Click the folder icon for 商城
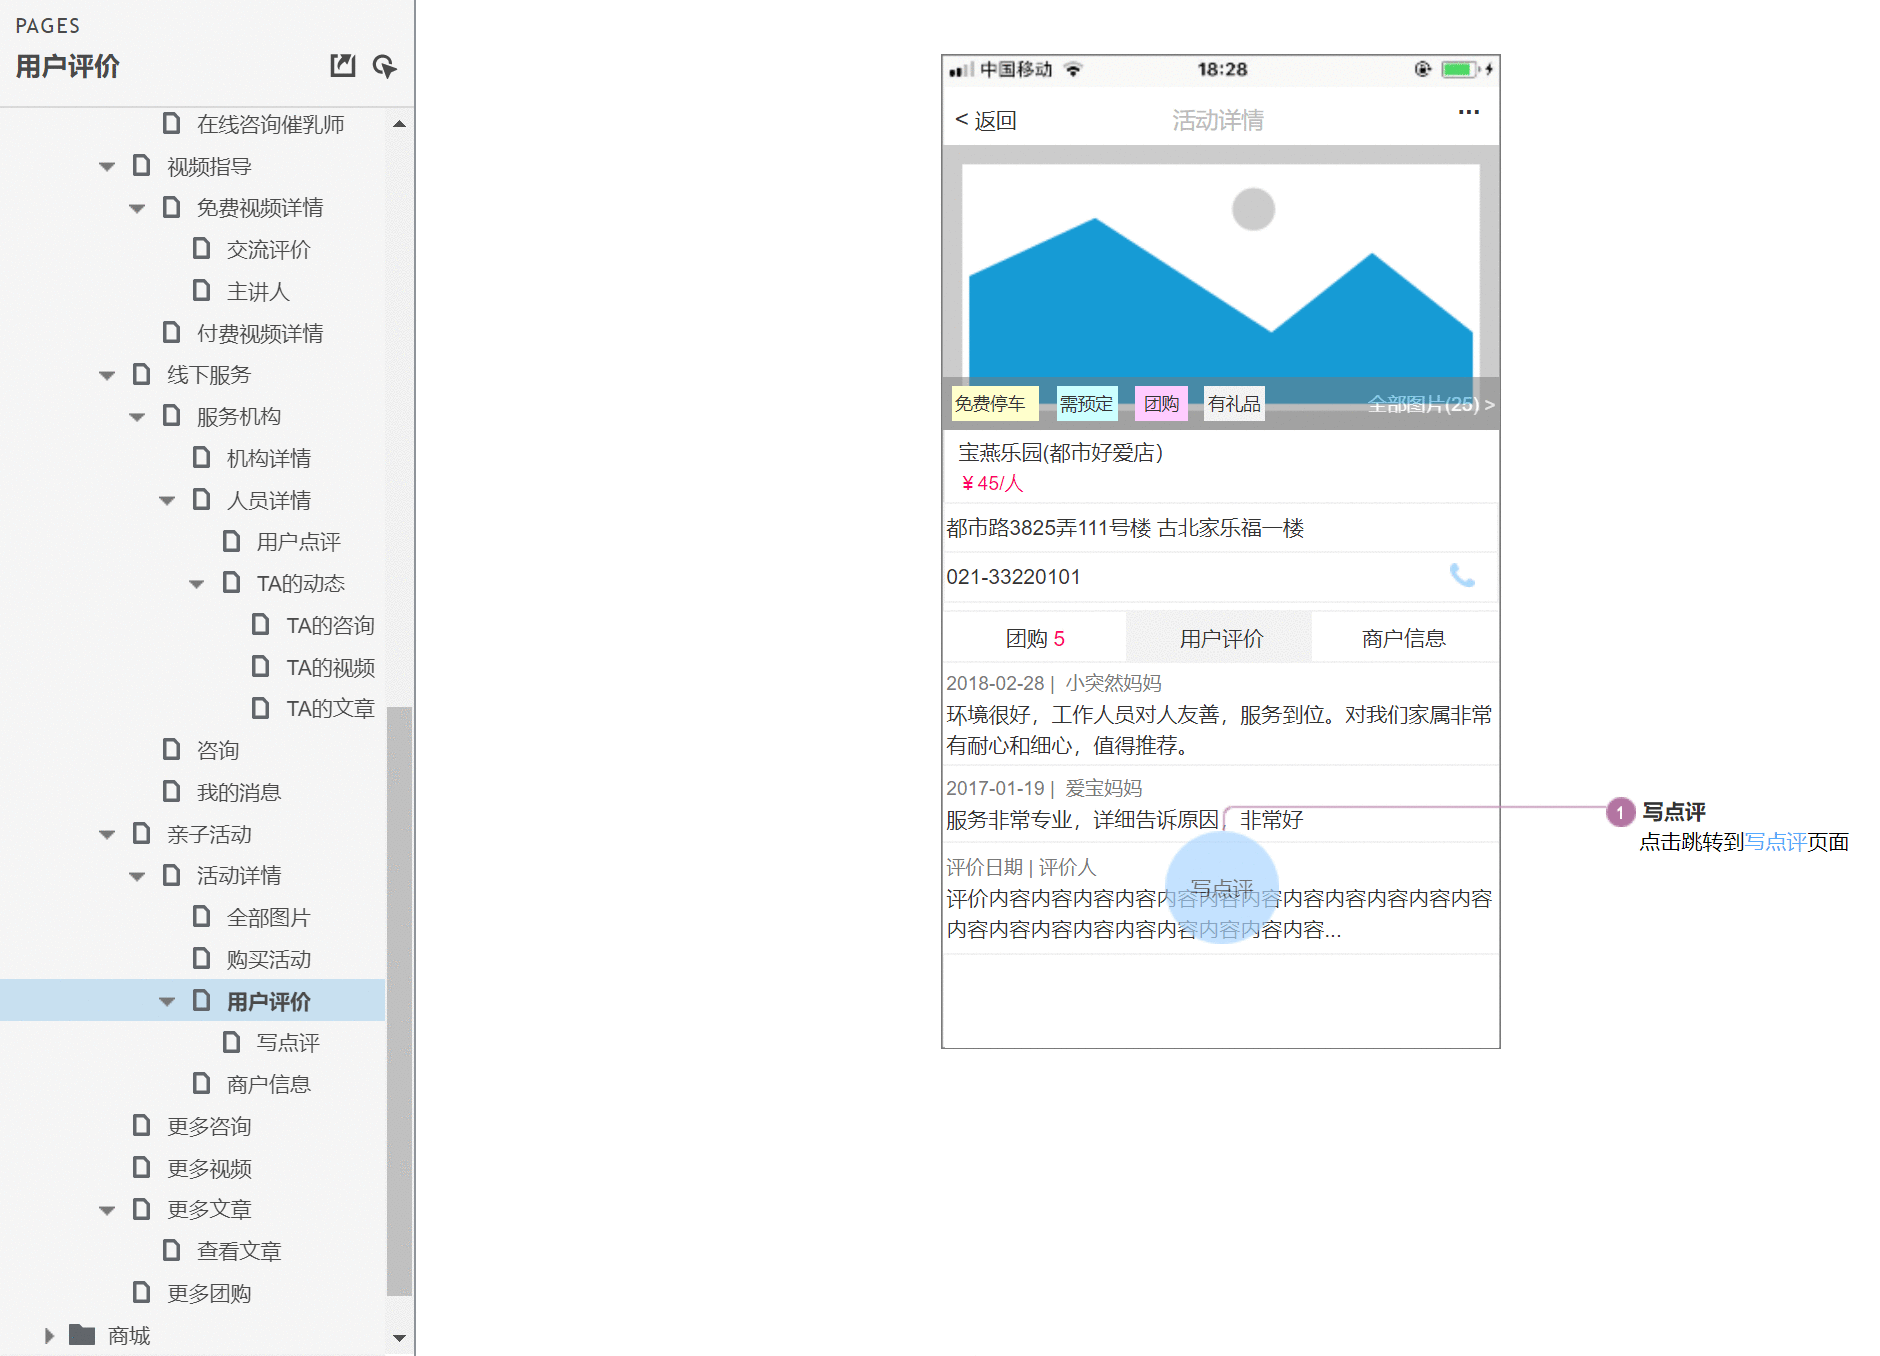Image resolution: width=1880 pixels, height=1356 pixels. click(x=82, y=1335)
